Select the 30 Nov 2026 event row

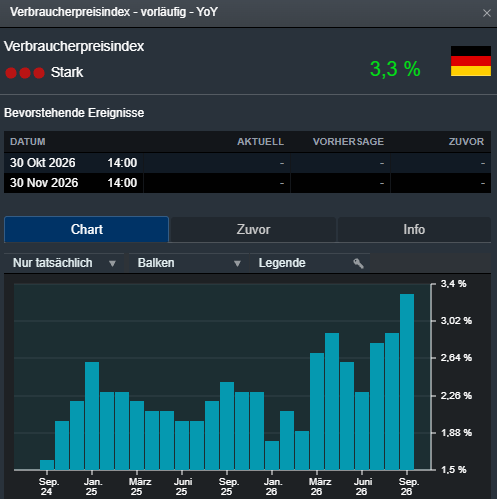247,183
